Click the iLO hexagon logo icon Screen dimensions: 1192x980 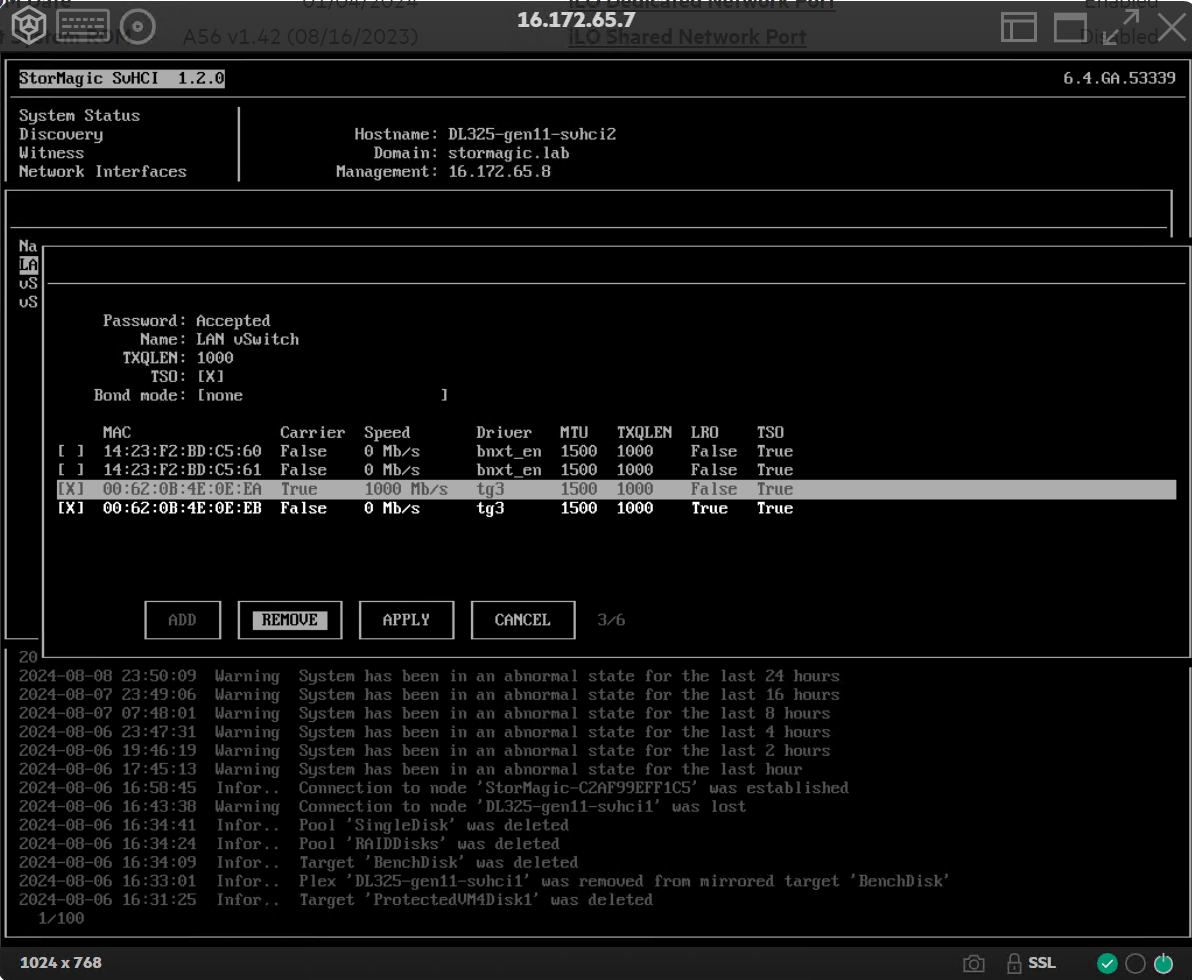click(29, 26)
